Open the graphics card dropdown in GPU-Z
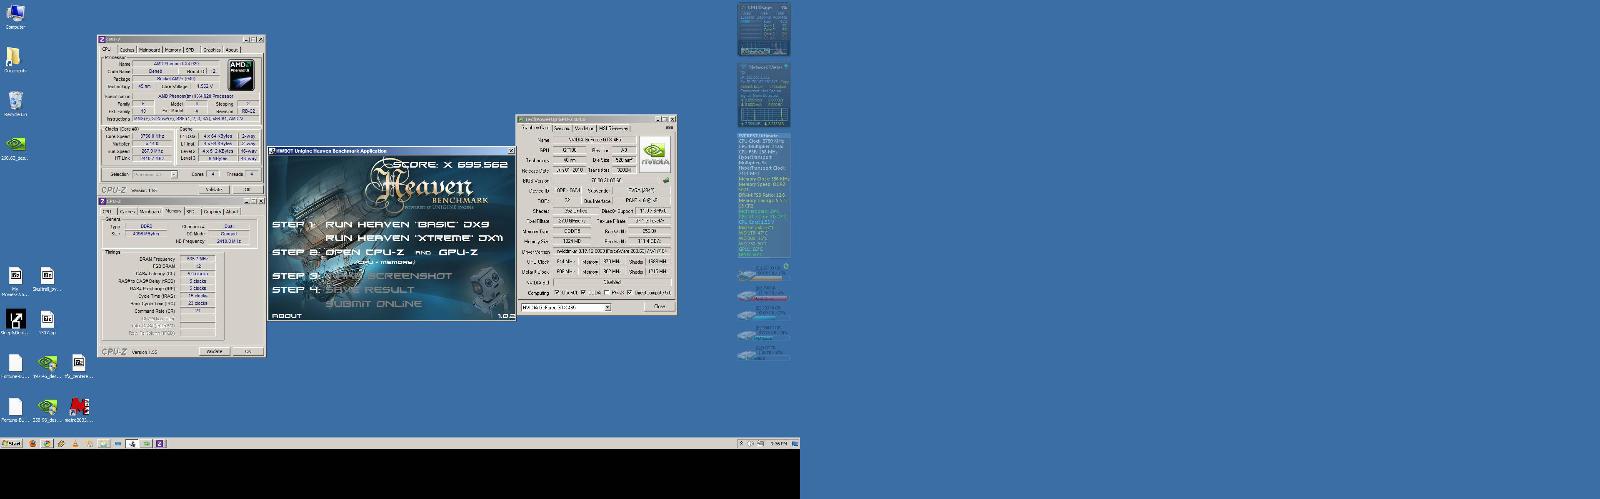 (x=565, y=307)
